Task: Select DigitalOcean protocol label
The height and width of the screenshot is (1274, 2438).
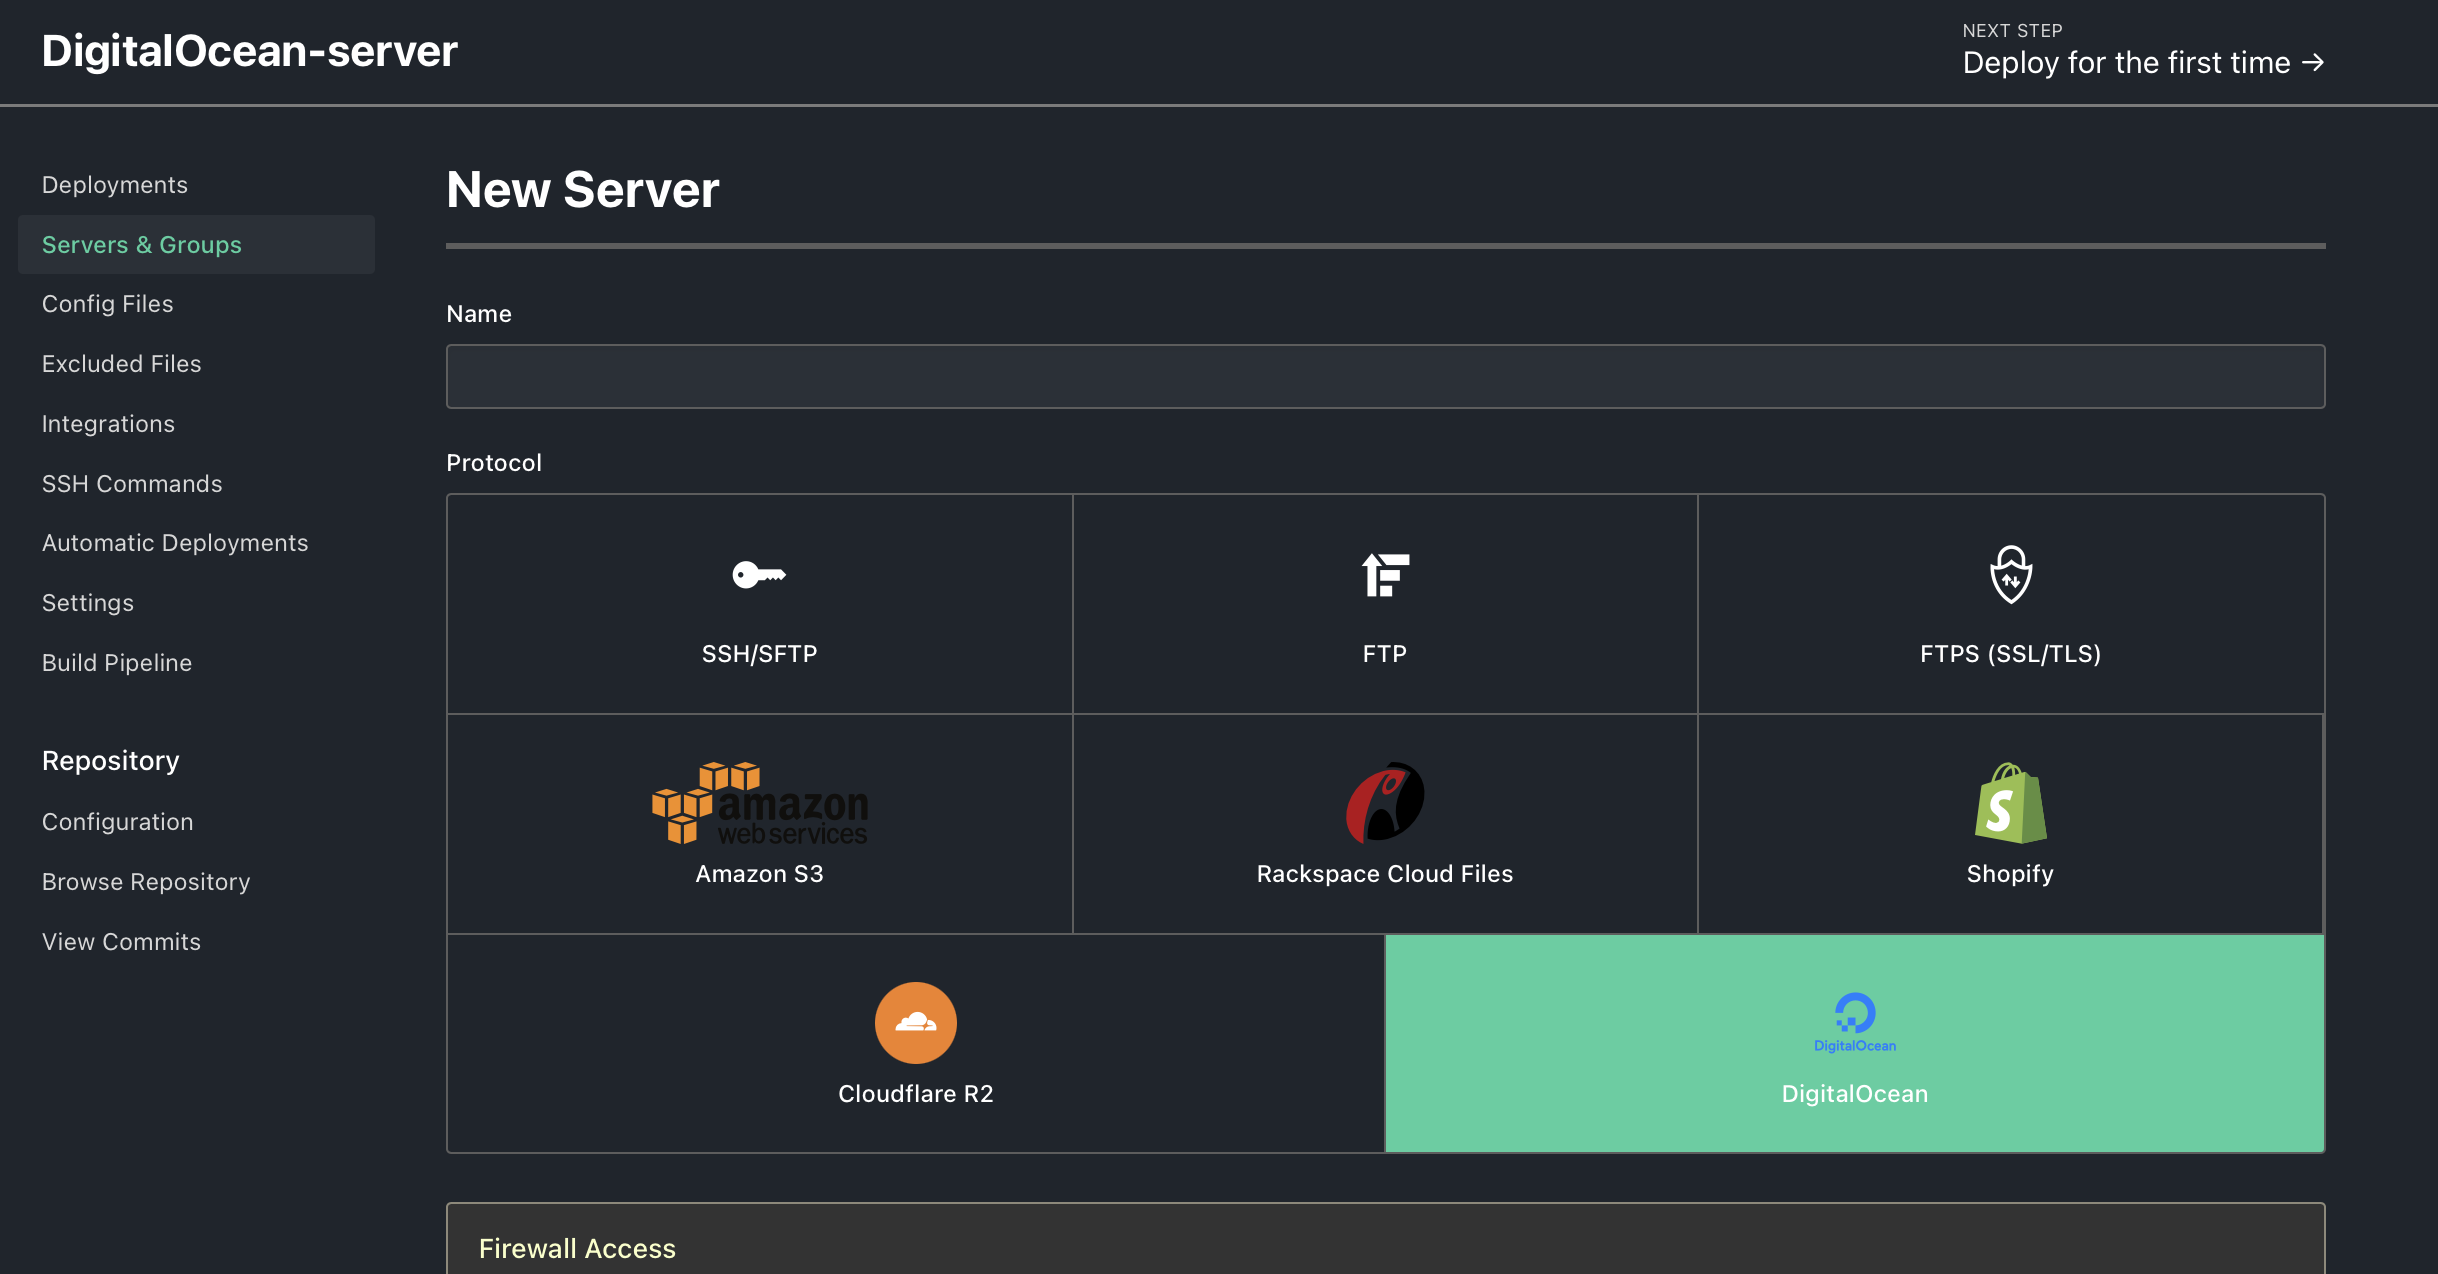Action: click(1855, 1094)
